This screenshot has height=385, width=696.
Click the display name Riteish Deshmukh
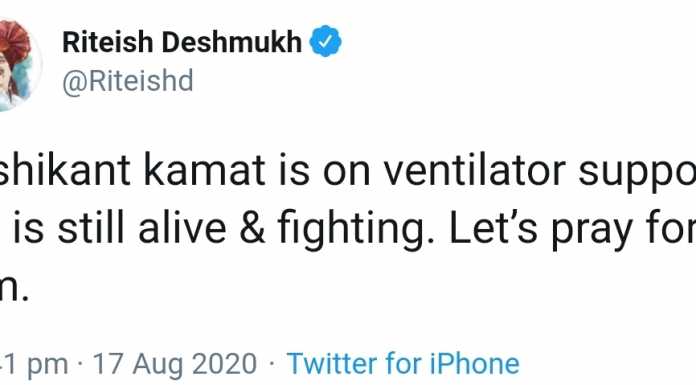pyautogui.click(x=182, y=42)
